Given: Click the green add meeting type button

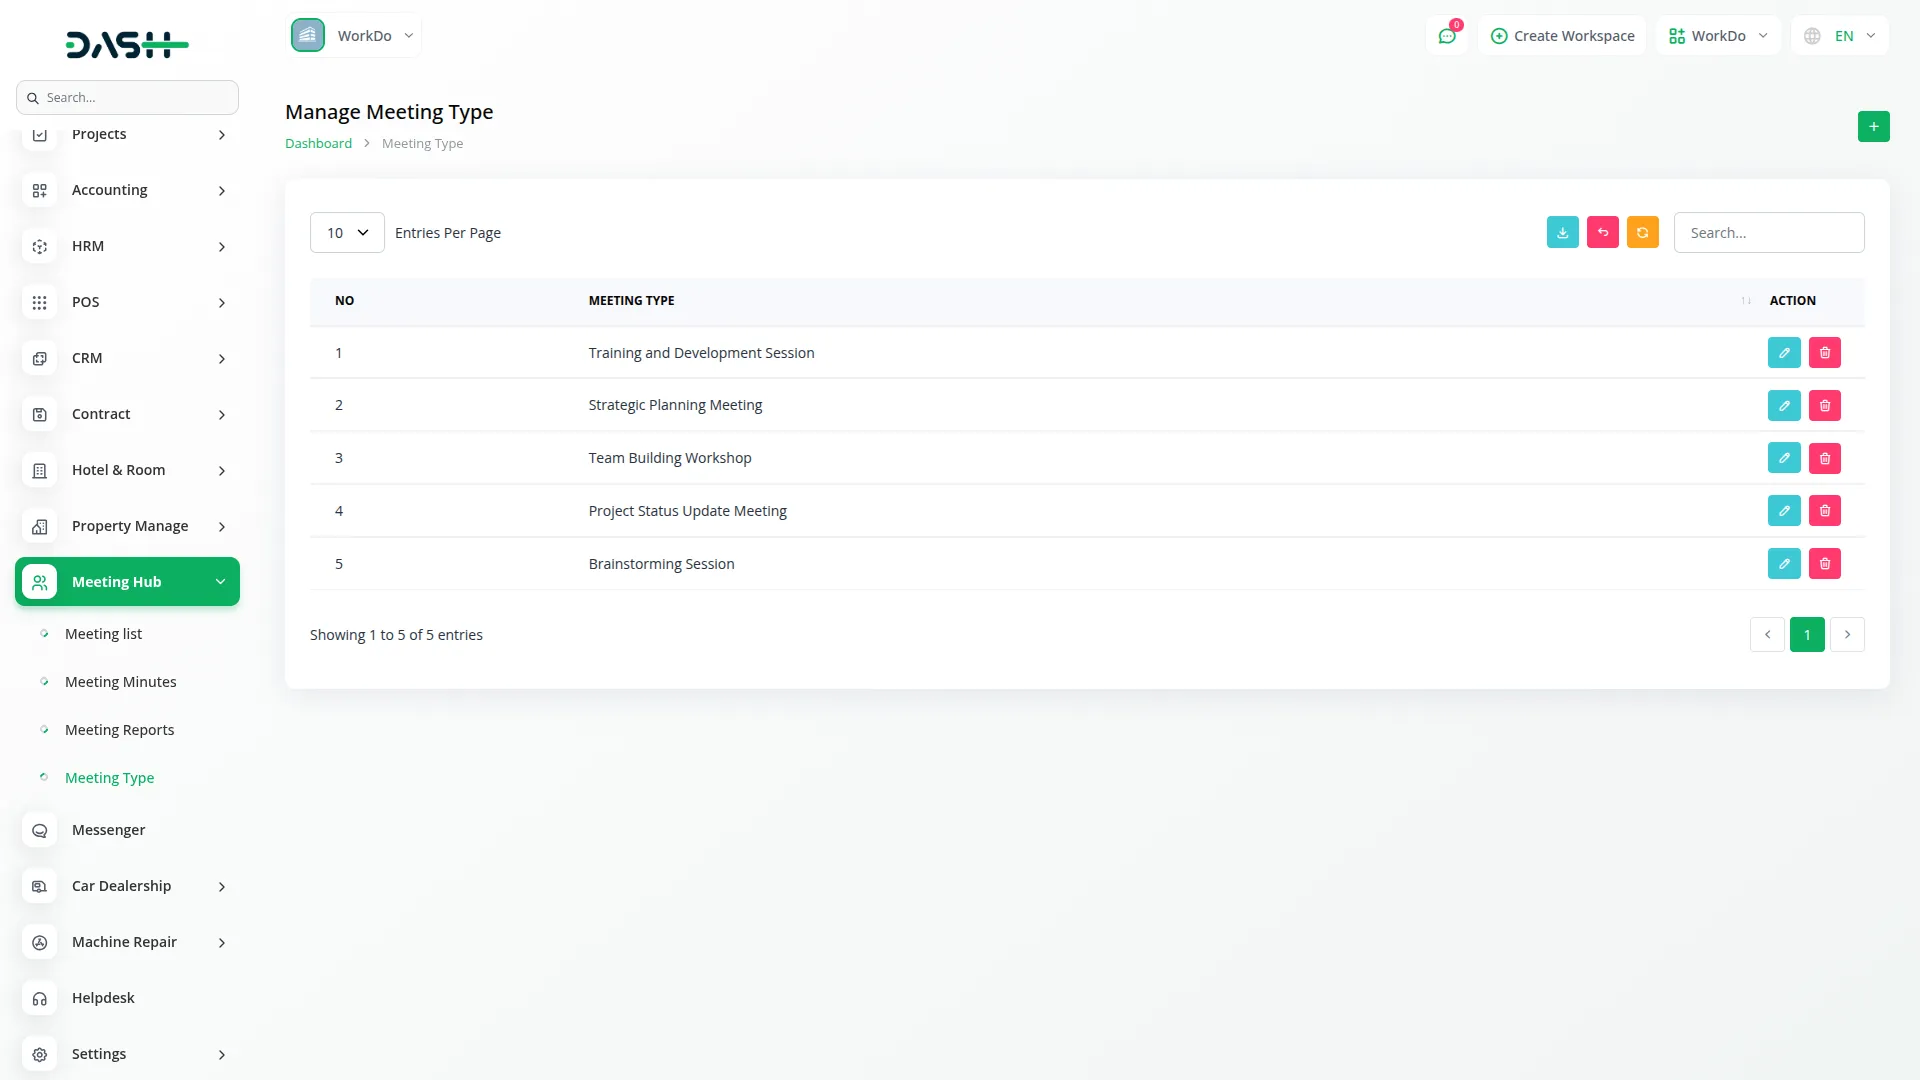Looking at the screenshot, I should click(1873, 127).
